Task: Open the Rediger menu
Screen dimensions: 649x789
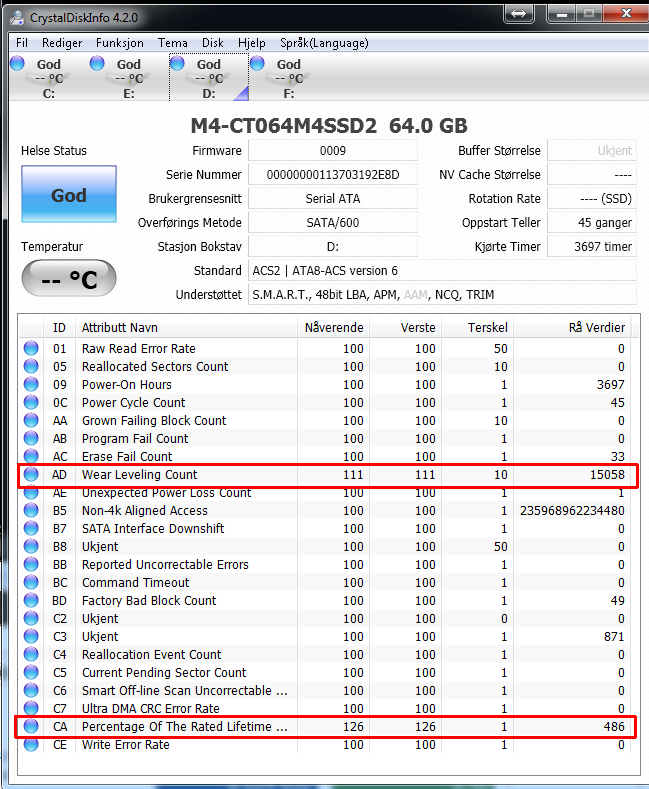Action: [62, 43]
